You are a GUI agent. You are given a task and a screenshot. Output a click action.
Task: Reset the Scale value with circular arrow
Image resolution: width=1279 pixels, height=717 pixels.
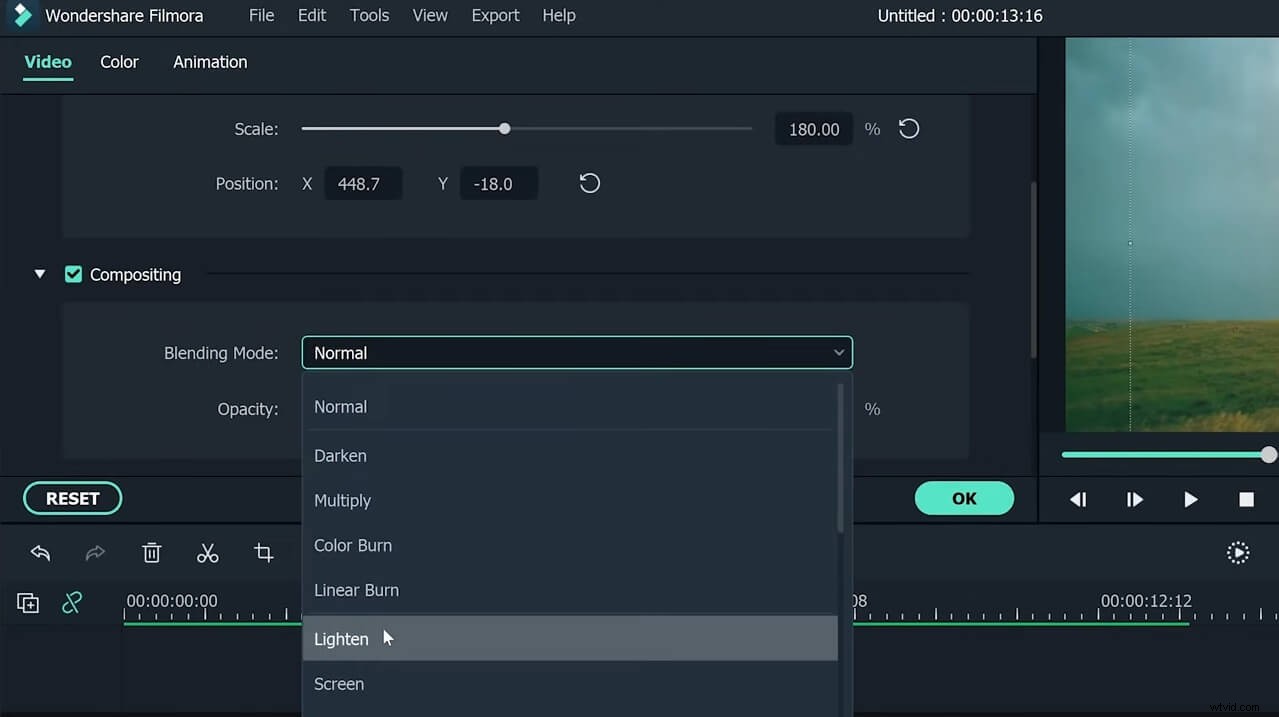pos(908,129)
